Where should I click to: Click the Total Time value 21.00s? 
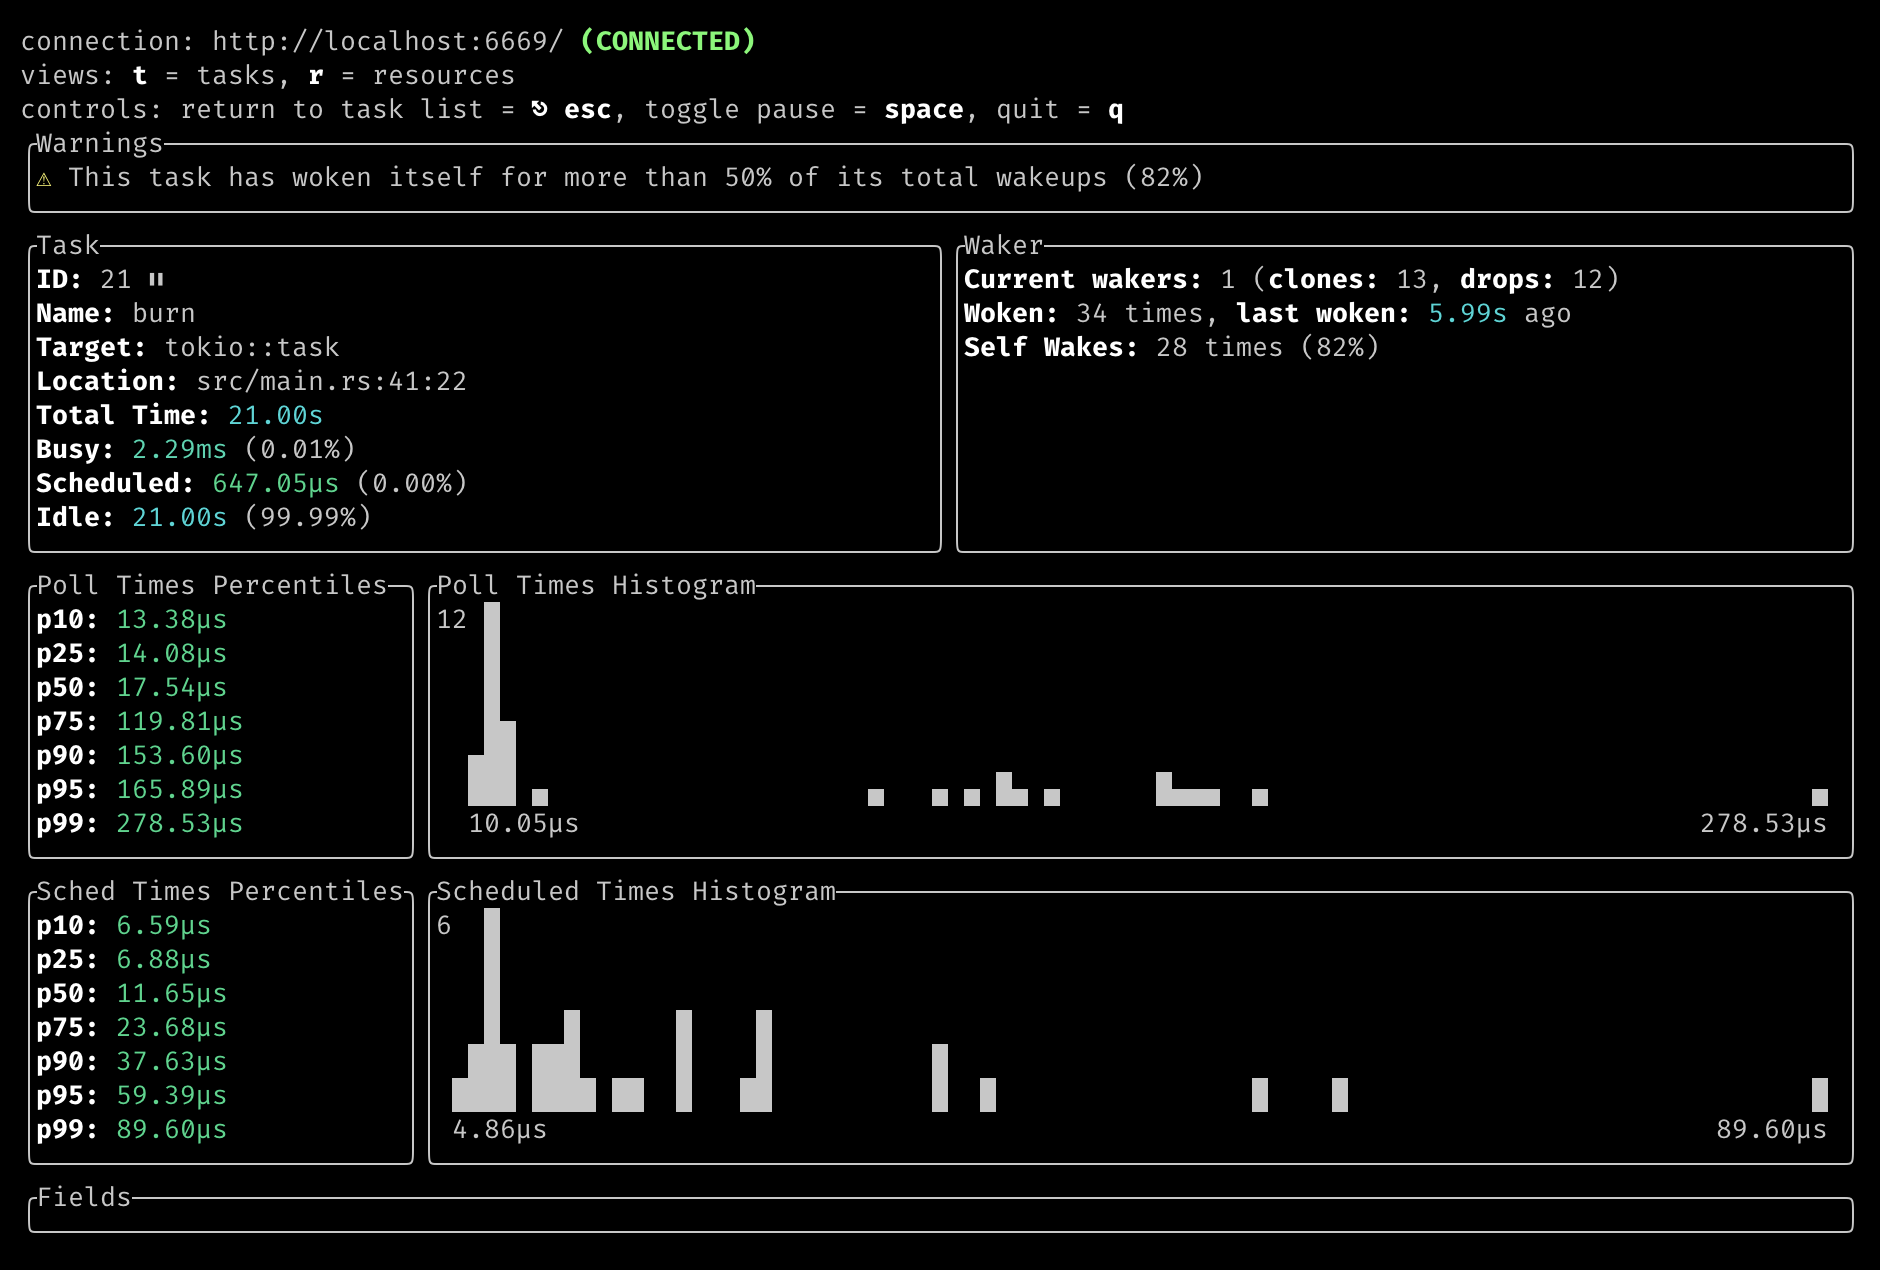[276, 416]
